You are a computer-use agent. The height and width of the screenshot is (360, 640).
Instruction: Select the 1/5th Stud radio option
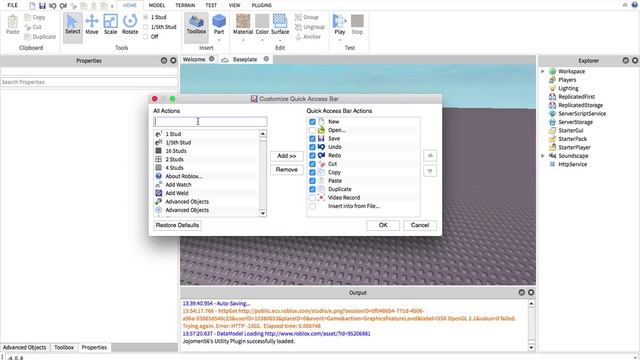click(146, 27)
